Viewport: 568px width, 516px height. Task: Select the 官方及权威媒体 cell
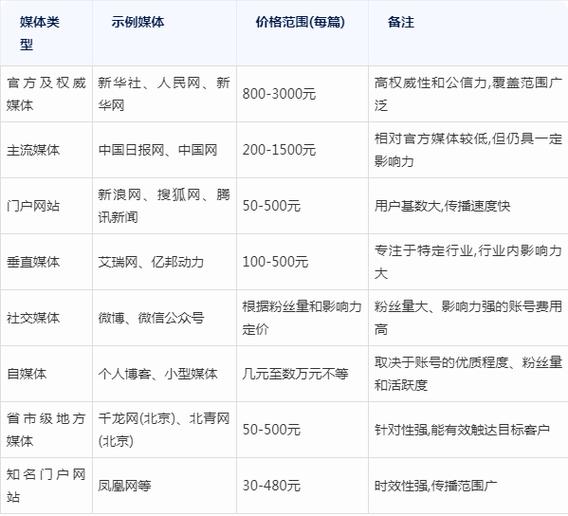46,94
